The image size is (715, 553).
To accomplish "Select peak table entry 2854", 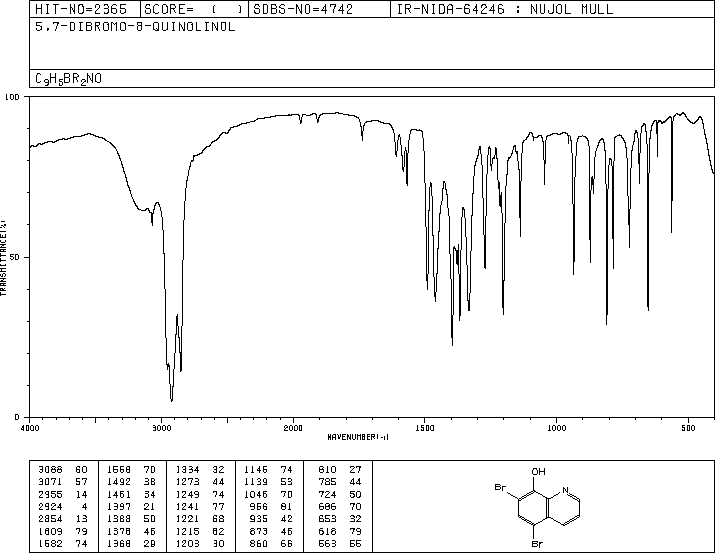I will coord(63,519).
